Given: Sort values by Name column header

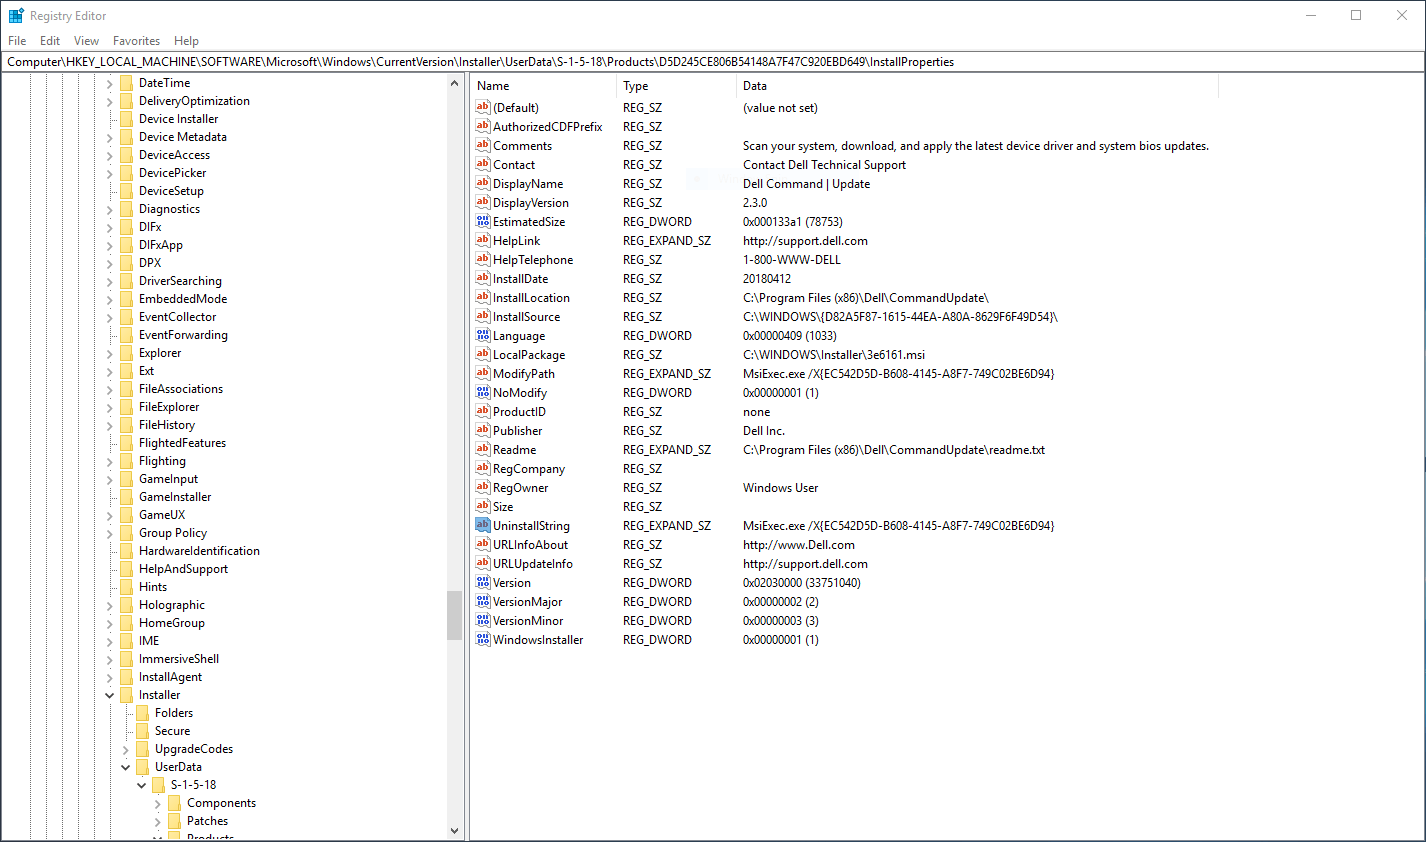Looking at the screenshot, I should (x=543, y=86).
